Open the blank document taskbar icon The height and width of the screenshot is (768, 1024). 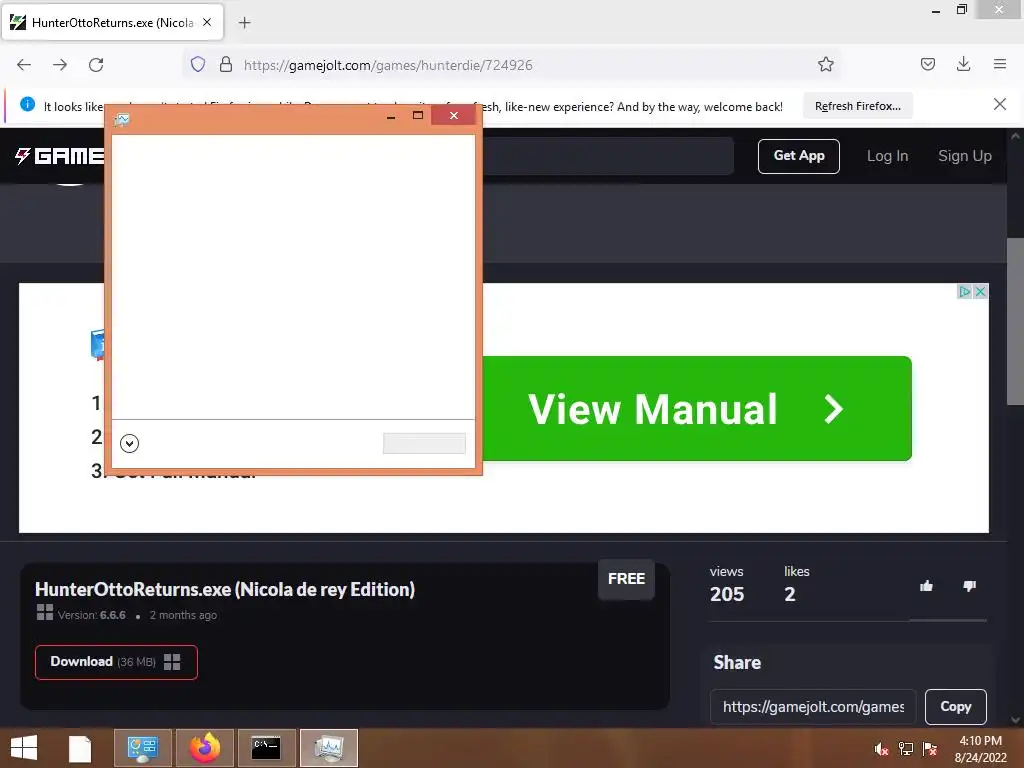[80, 748]
